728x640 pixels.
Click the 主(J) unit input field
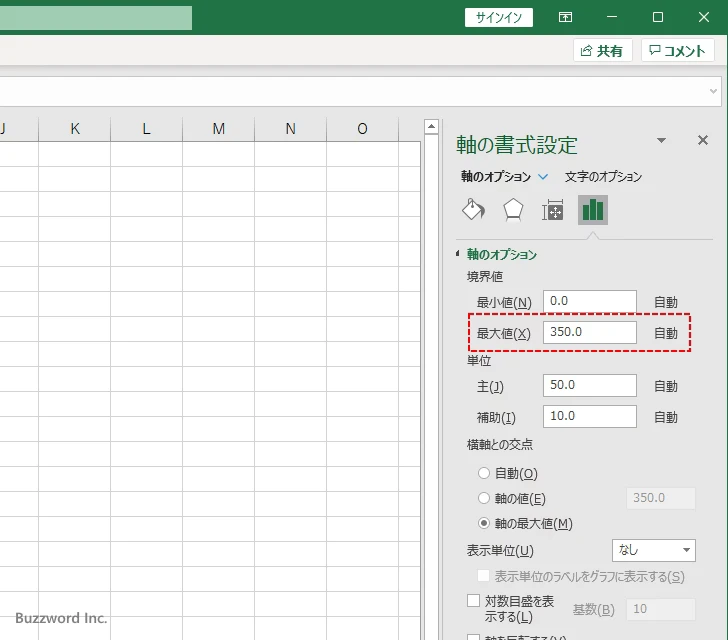point(590,385)
